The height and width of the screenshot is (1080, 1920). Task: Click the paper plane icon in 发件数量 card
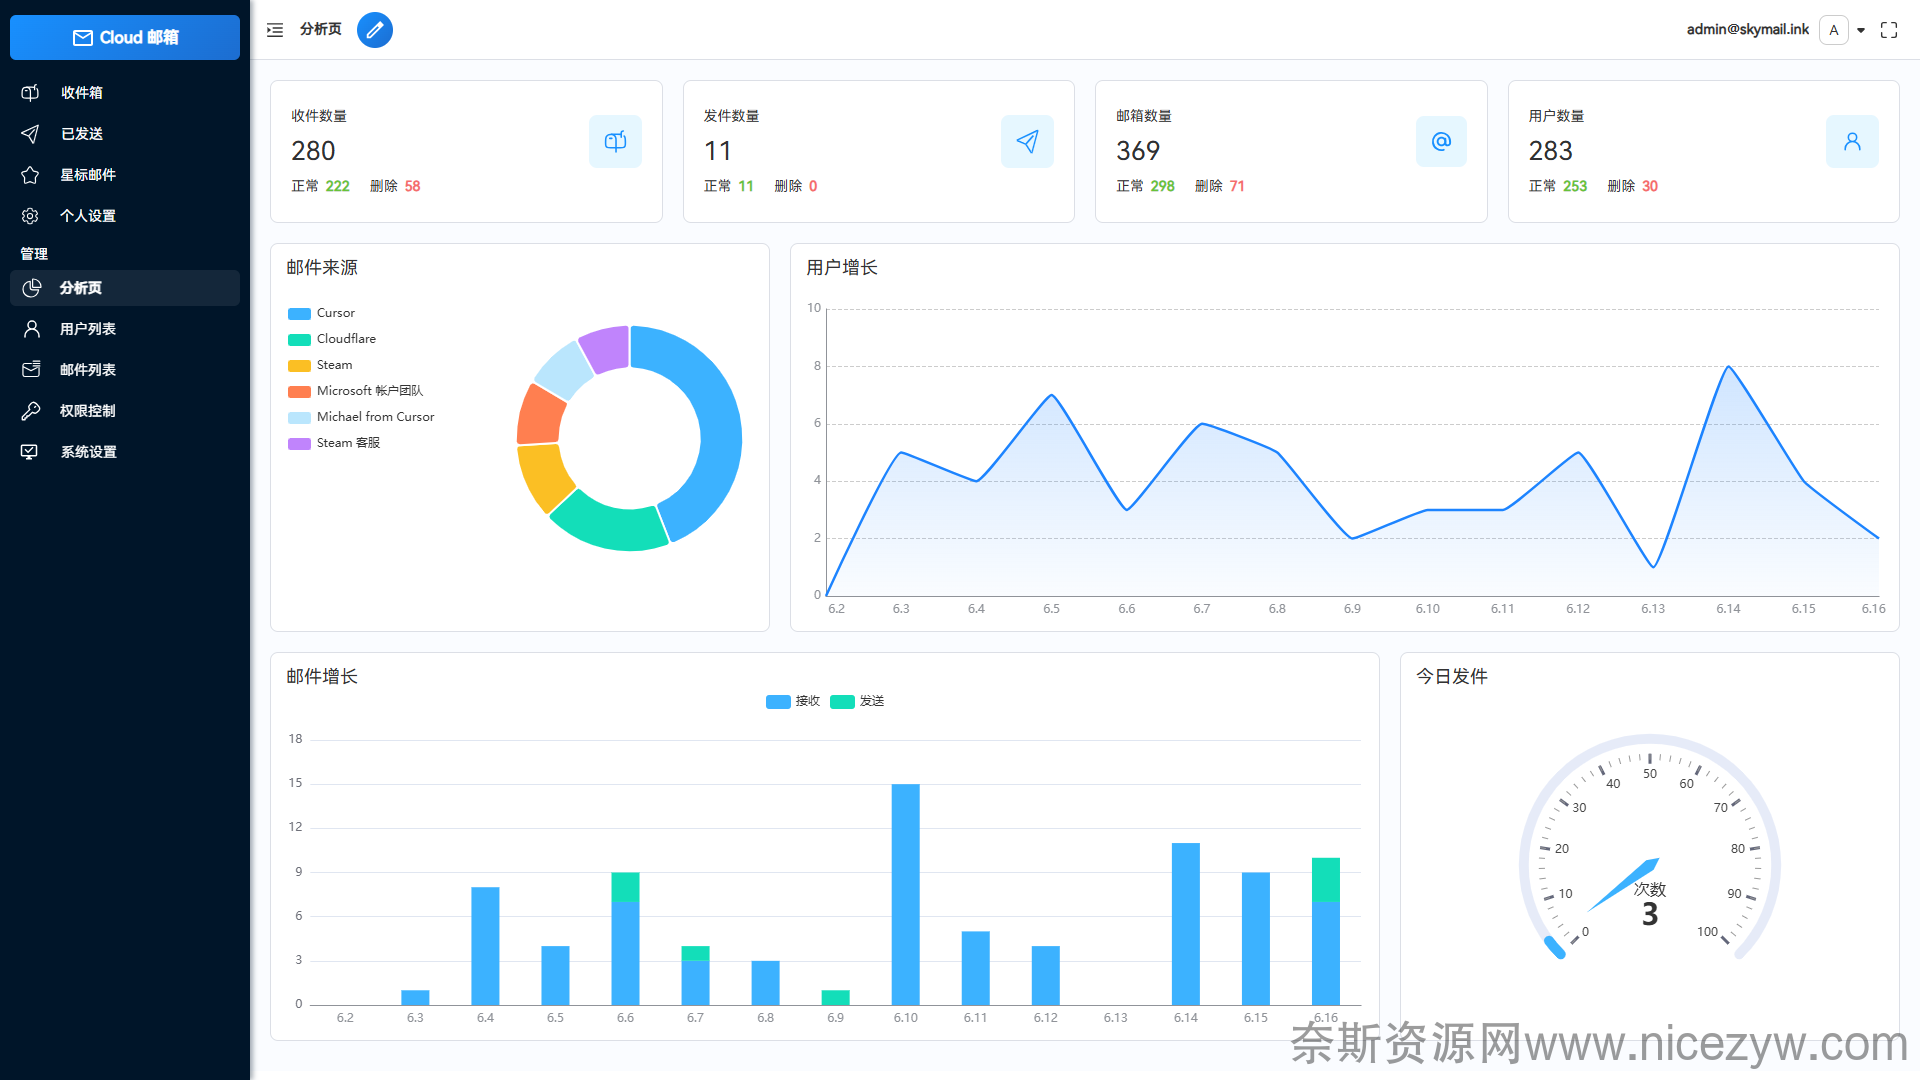pos(1027,142)
